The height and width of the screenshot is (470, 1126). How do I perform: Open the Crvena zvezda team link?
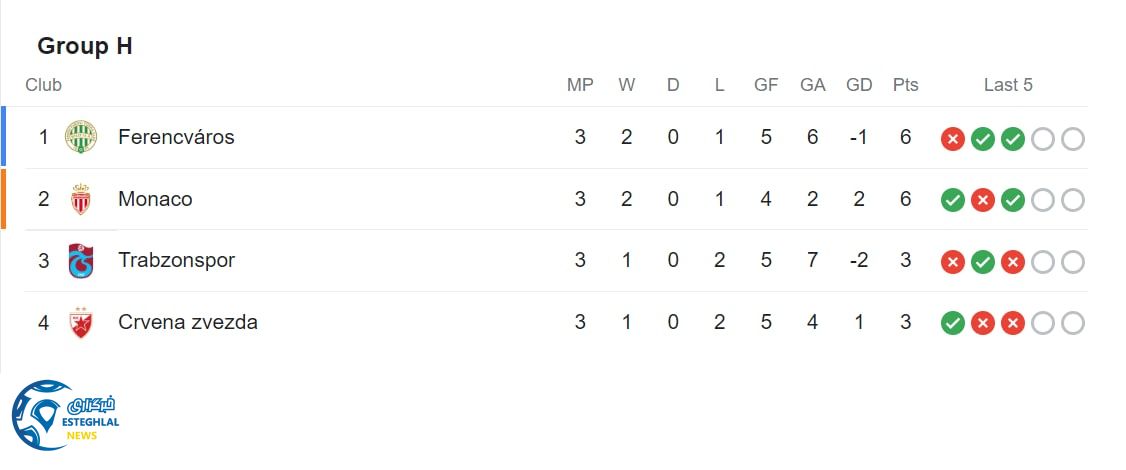tap(187, 323)
